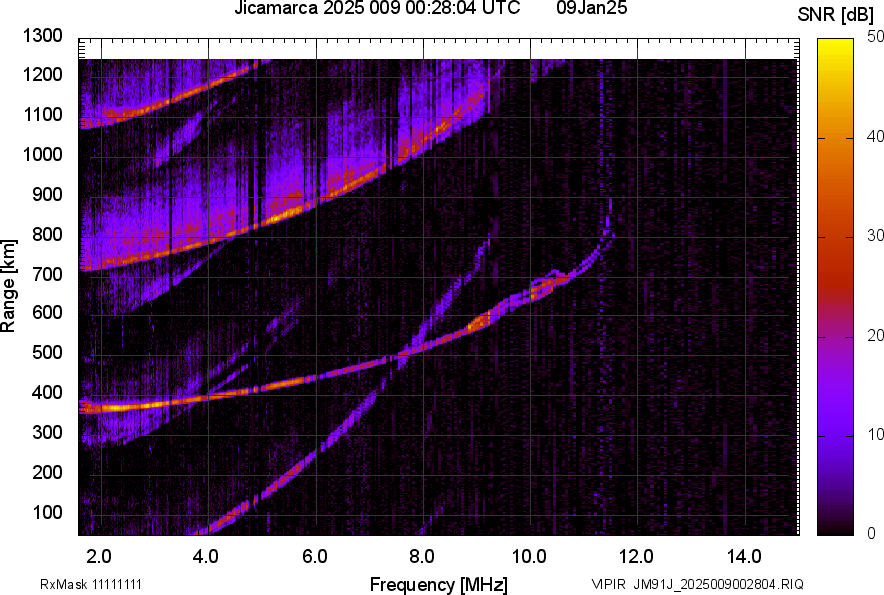
Task: Click the 8.0 frequency tick label
Action: click(x=423, y=557)
